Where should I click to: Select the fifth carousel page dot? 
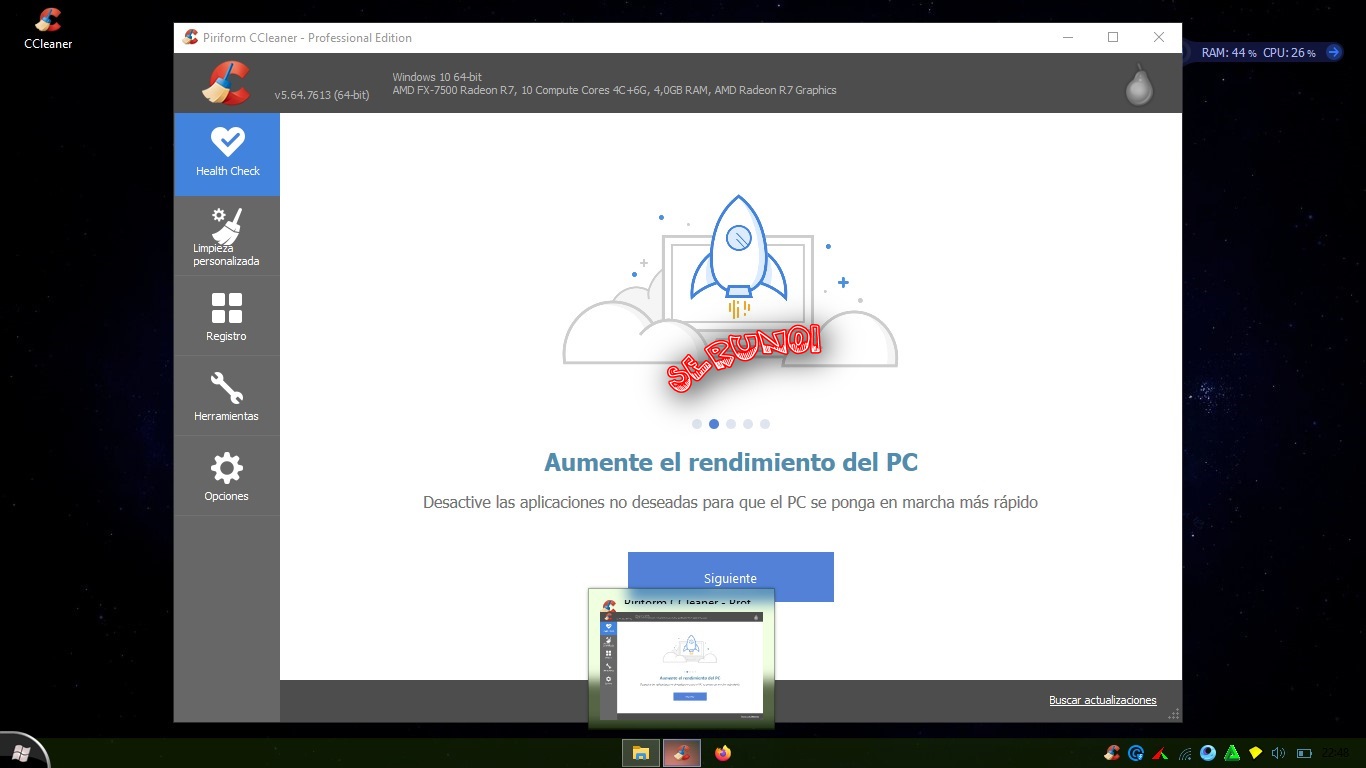(765, 424)
